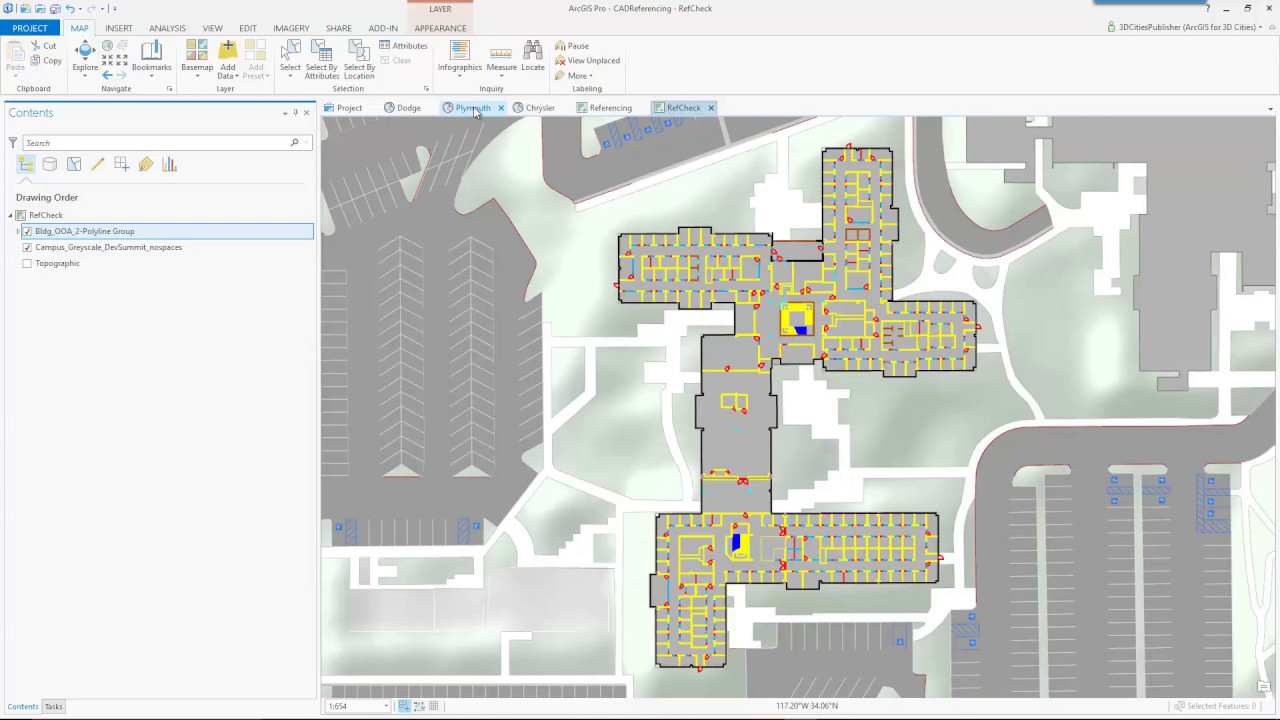Click the search magnifier in Contents
The image size is (1280, 720).
(x=294, y=143)
